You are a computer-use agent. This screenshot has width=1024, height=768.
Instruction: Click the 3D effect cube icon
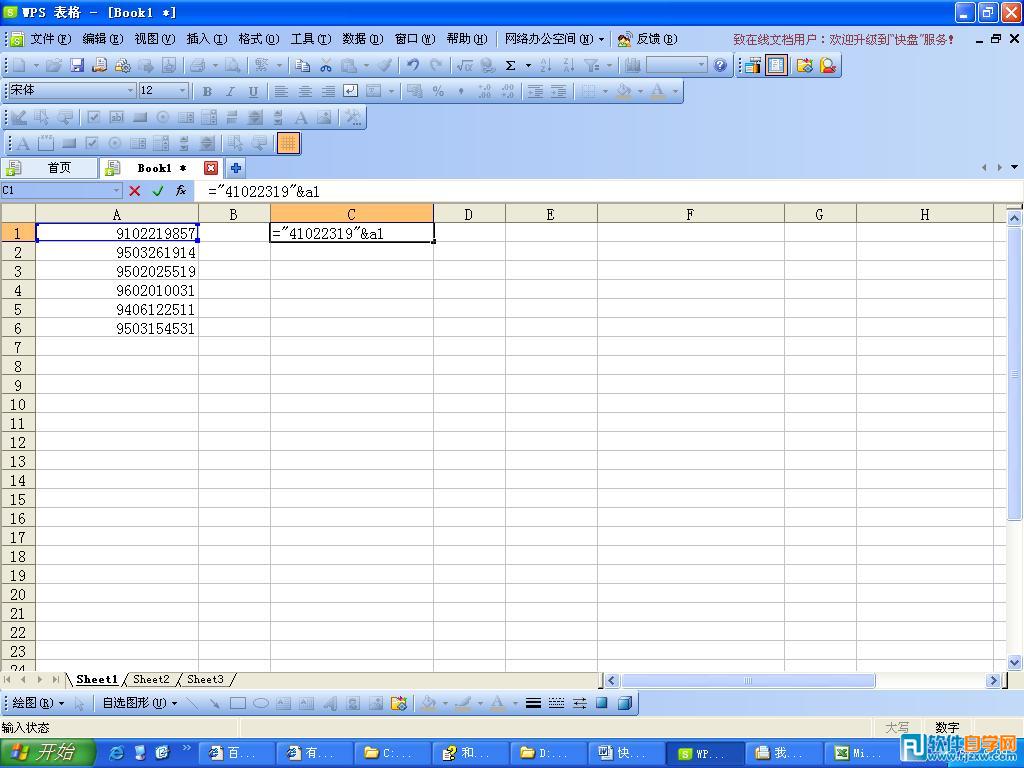click(x=625, y=703)
